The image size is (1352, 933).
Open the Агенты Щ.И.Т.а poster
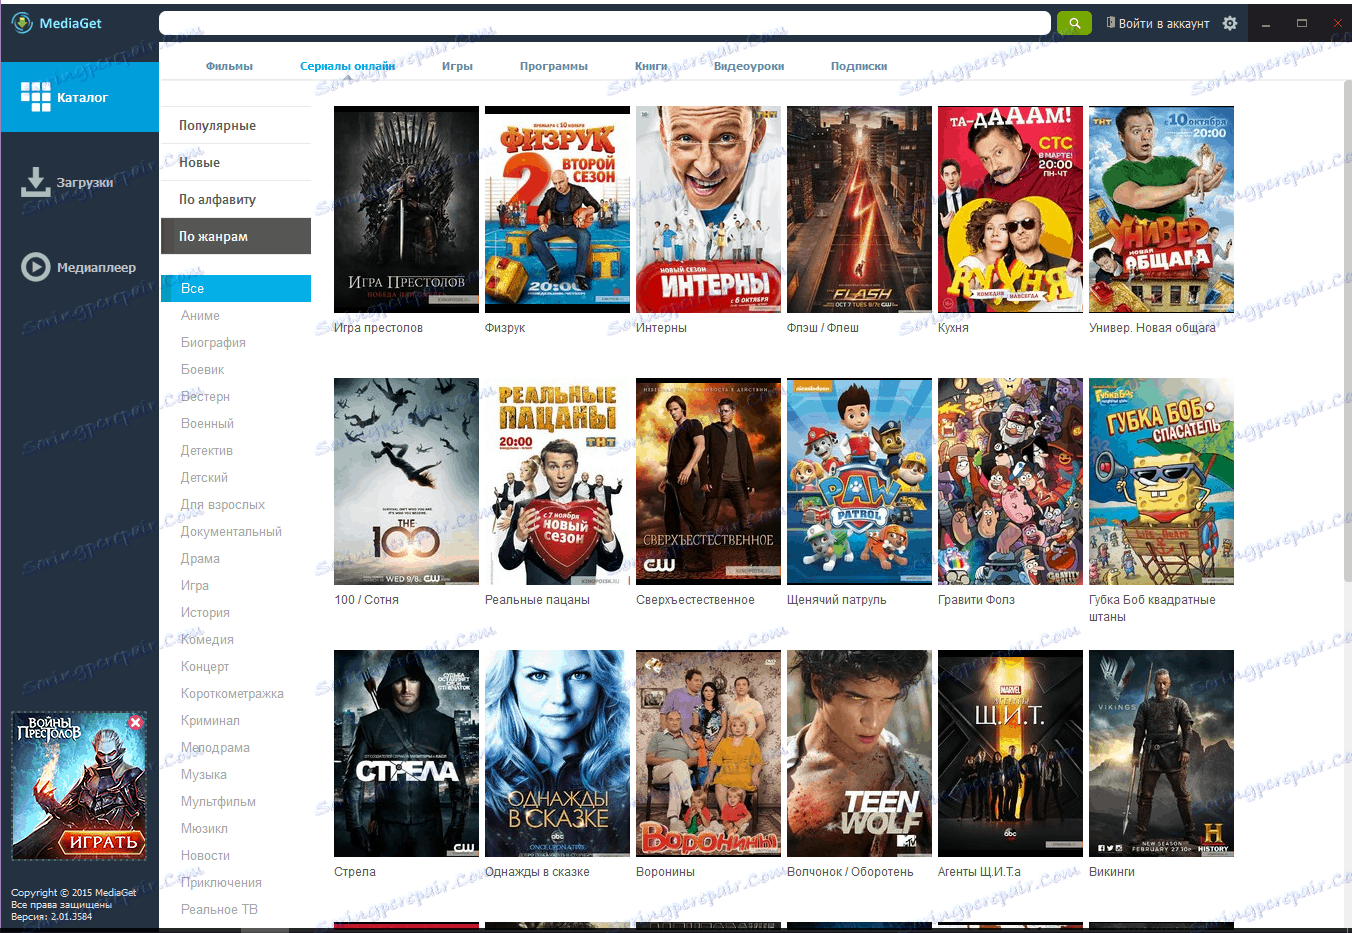(x=1010, y=754)
